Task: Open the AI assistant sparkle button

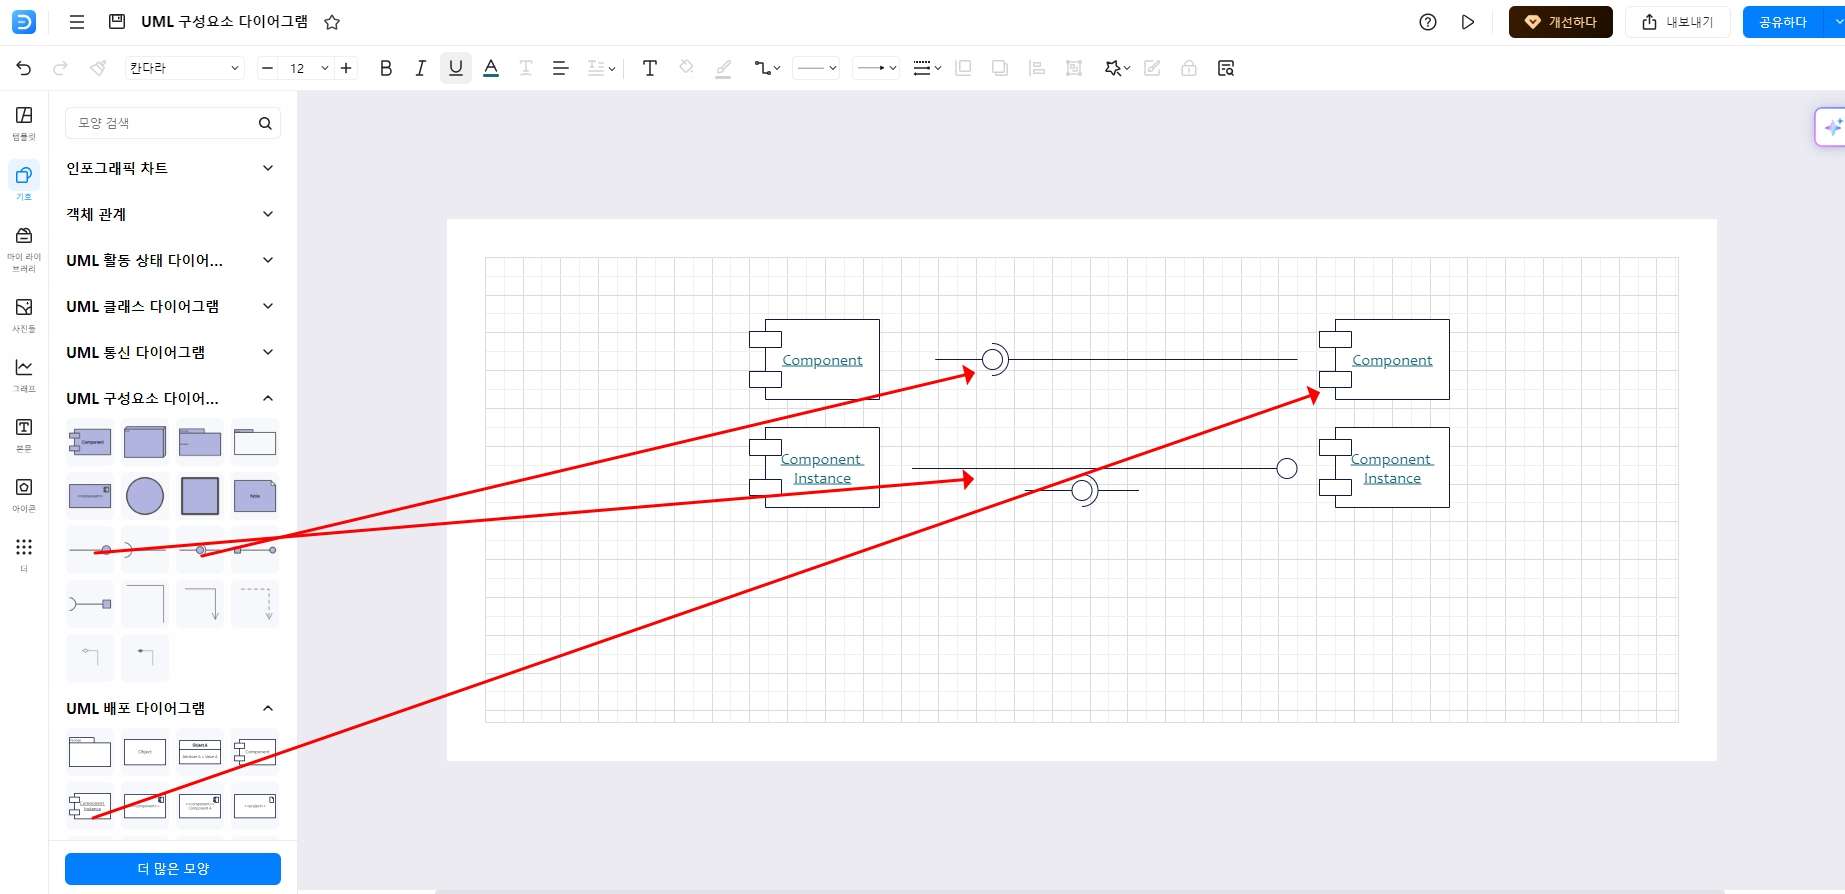Action: pyautogui.click(x=1832, y=127)
